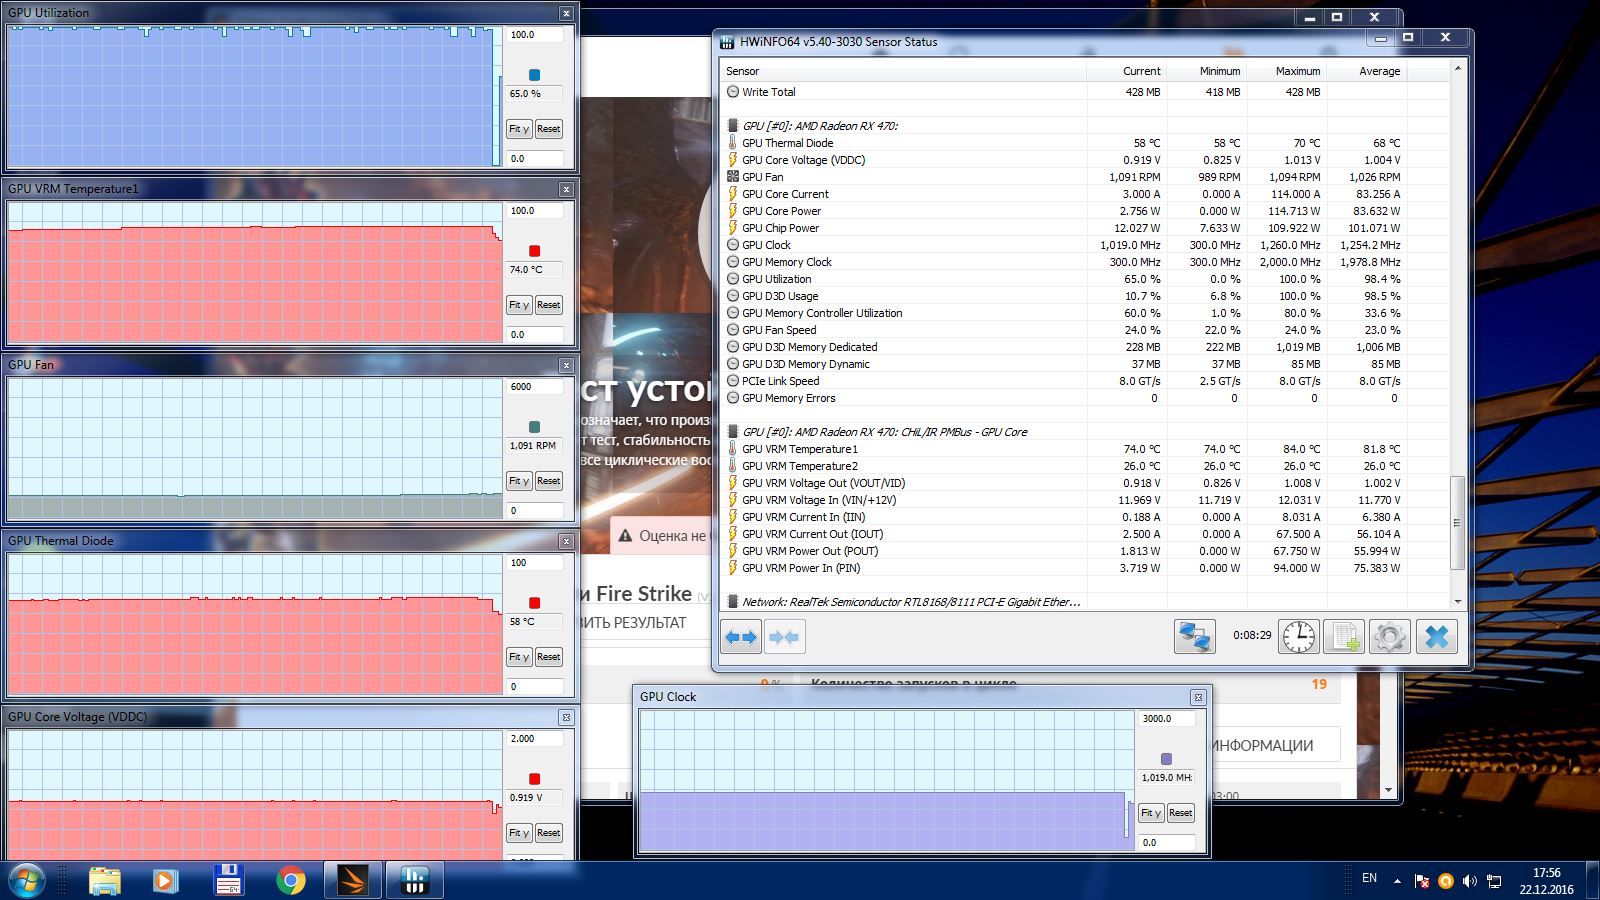This screenshot has width=1600, height=900.
Task: Pick the red GPU Thermal Diode color swatch
Action: 534,603
